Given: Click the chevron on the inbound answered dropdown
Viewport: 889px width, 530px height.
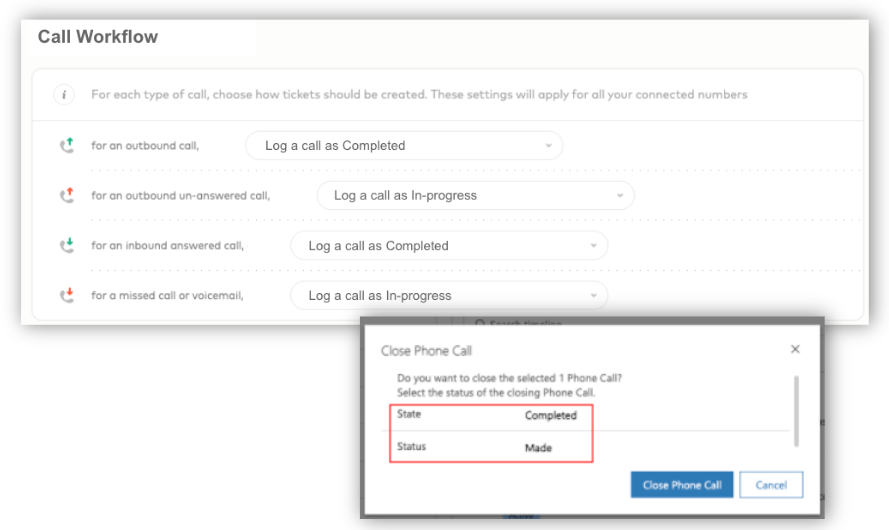Looking at the screenshot, I should click(594, 245).
